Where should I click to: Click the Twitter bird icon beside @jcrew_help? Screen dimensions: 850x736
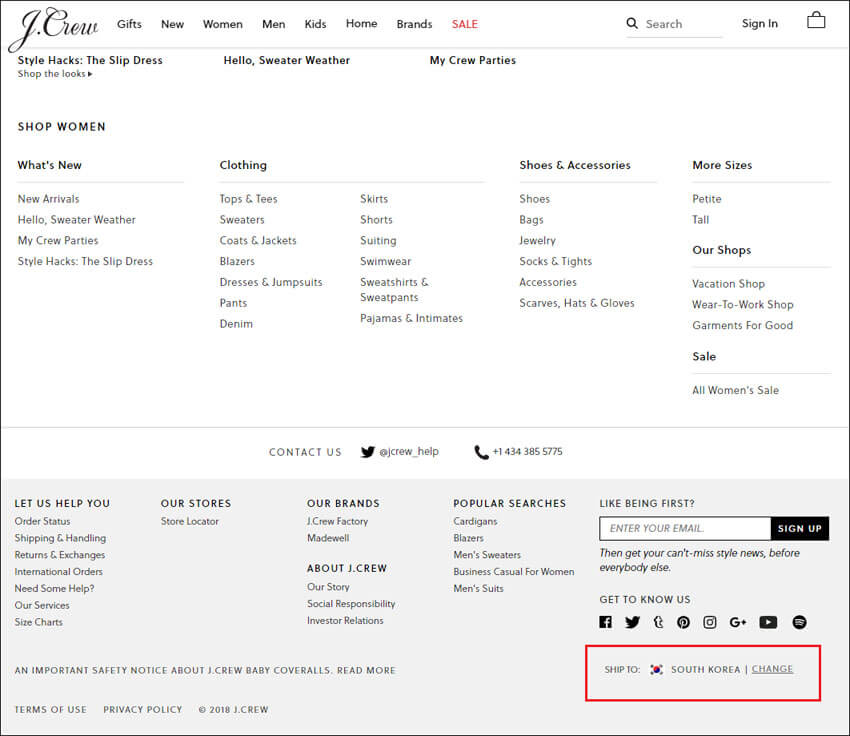[x=368, y=452]
